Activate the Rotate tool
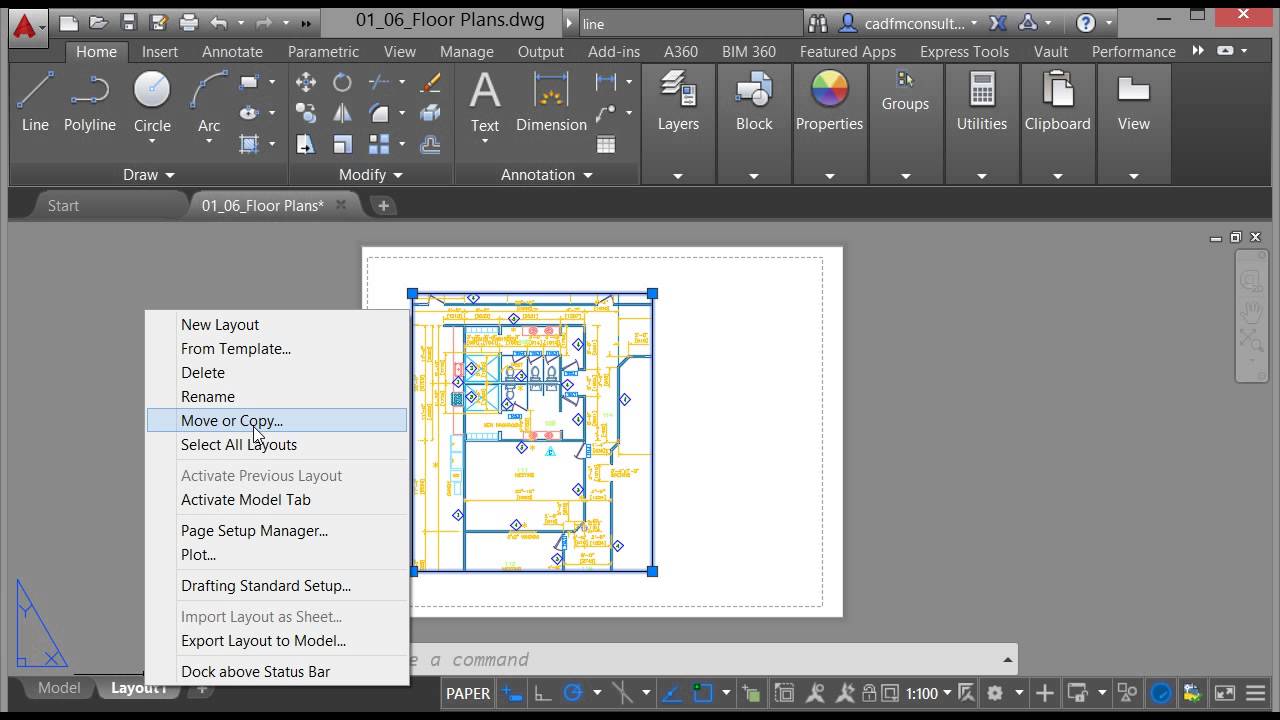Viewport: 1280px width, 720px height. tap(341, 82)
